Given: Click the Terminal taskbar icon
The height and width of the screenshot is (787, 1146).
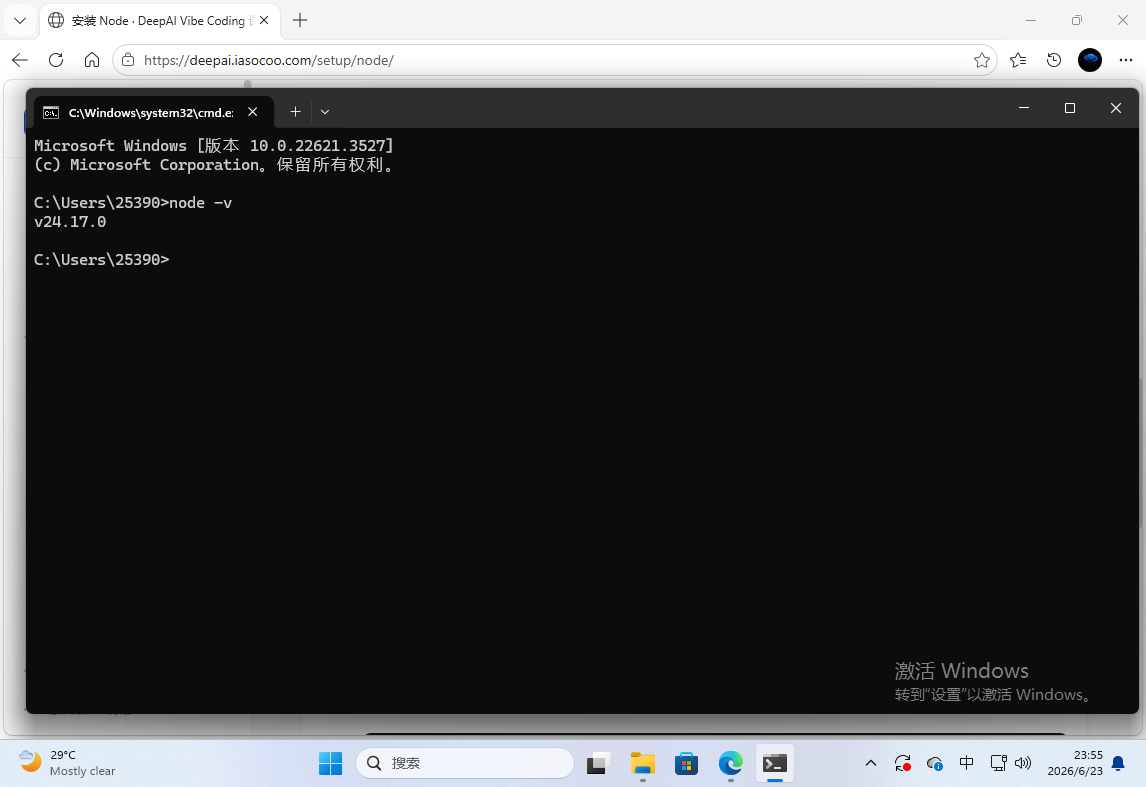Looking at the screenshot, I should coord(775,763).
